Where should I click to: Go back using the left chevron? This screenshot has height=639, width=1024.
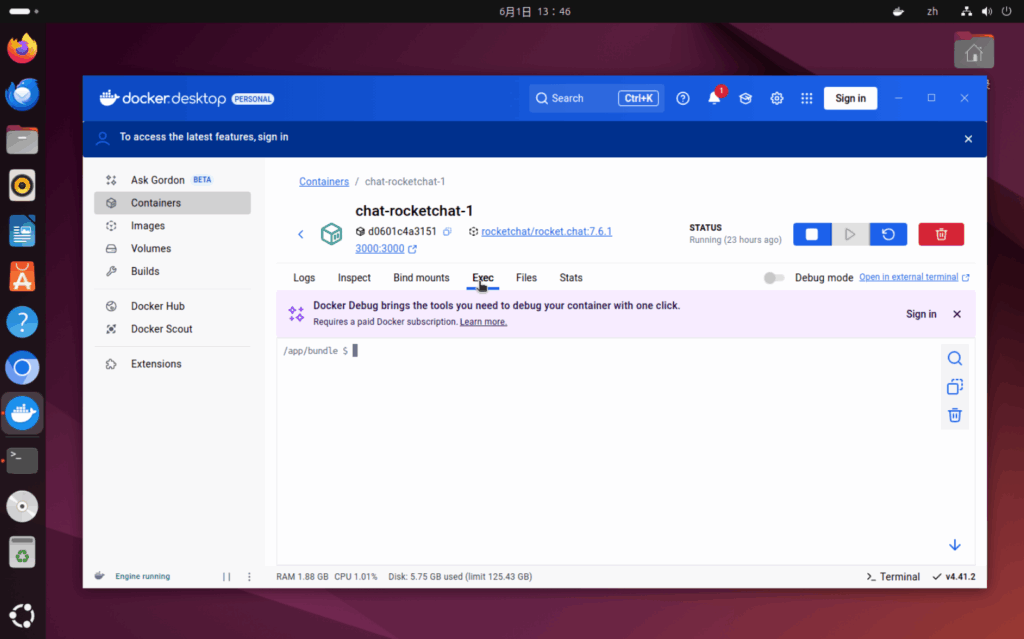301,234
